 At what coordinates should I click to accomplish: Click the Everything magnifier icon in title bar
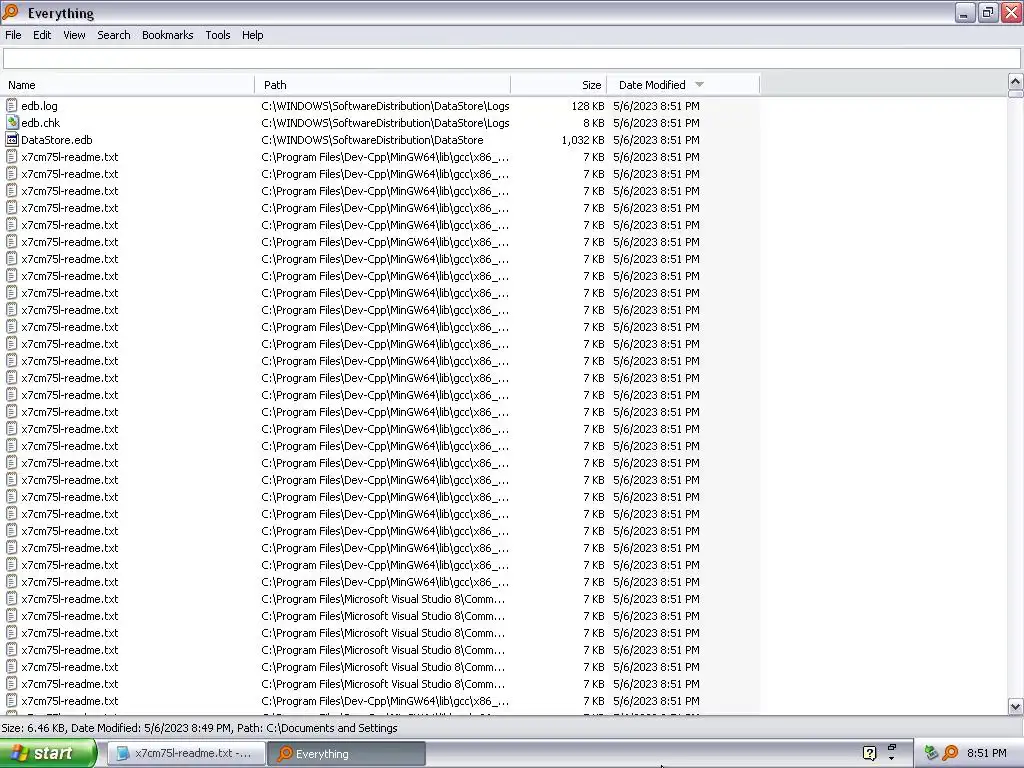(10, 12)
